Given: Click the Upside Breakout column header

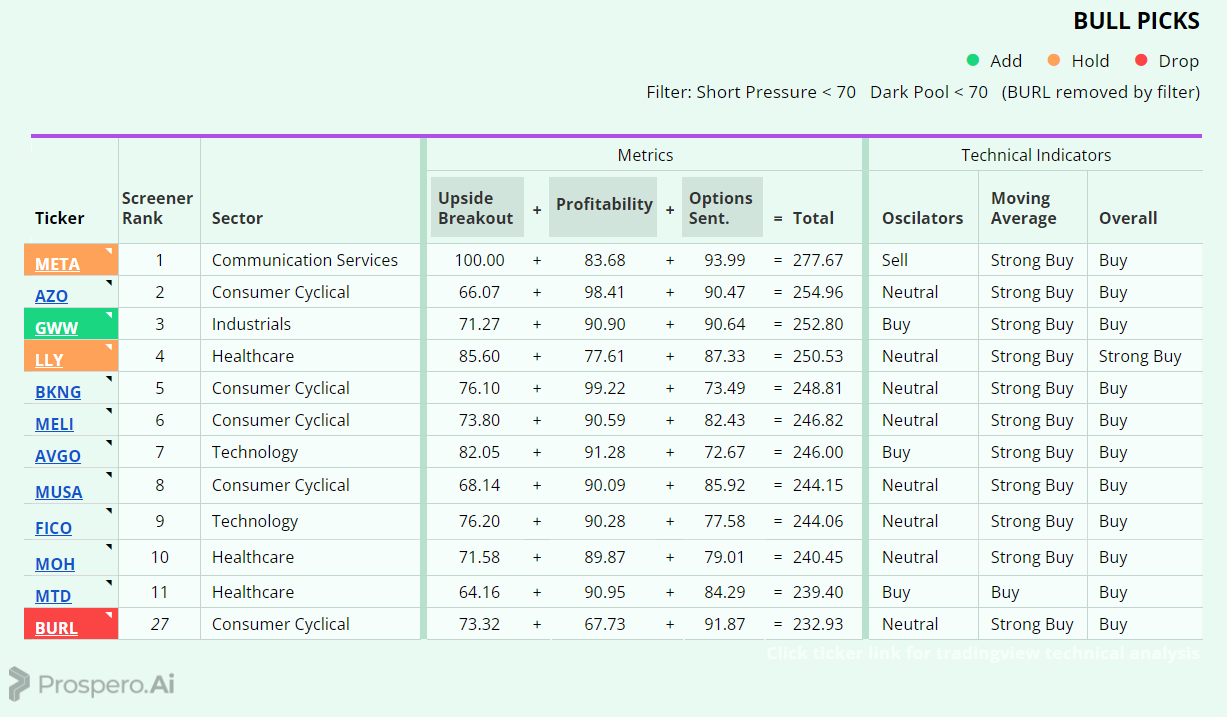Looking at the screenshot, I should coord(477,208).
